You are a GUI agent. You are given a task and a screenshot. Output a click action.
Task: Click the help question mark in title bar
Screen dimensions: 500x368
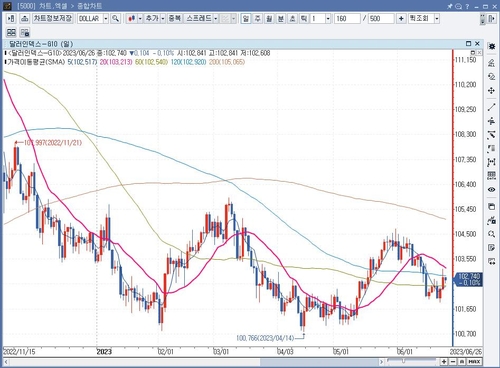point(467,6)
